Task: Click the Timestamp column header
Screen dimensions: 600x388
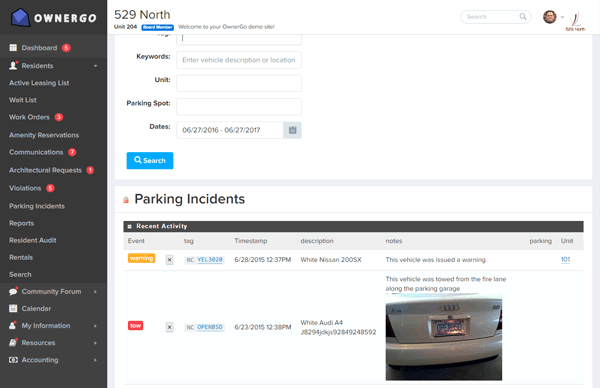Action: (251, 241)
